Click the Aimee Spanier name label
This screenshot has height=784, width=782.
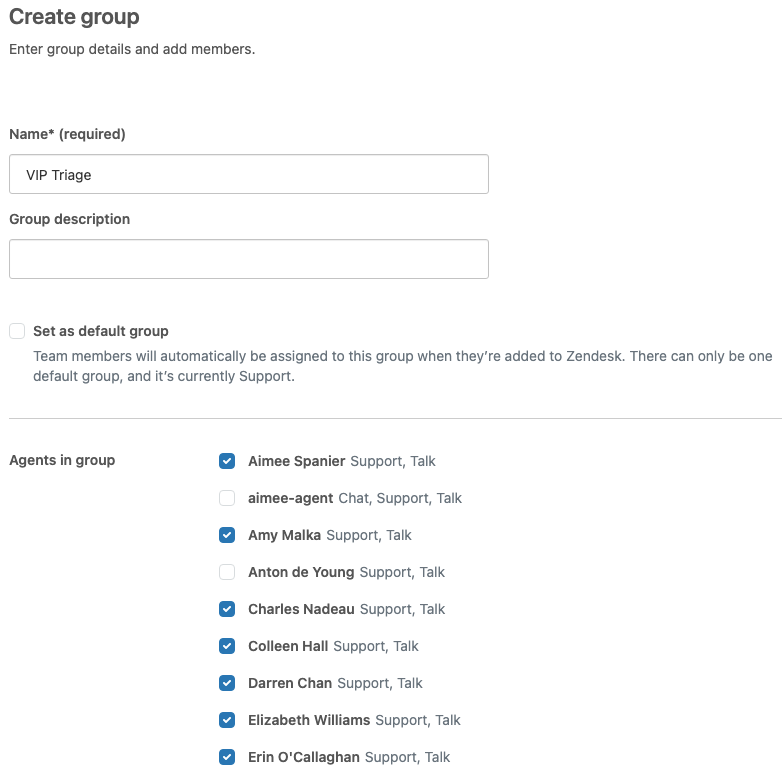coord(296,461)
